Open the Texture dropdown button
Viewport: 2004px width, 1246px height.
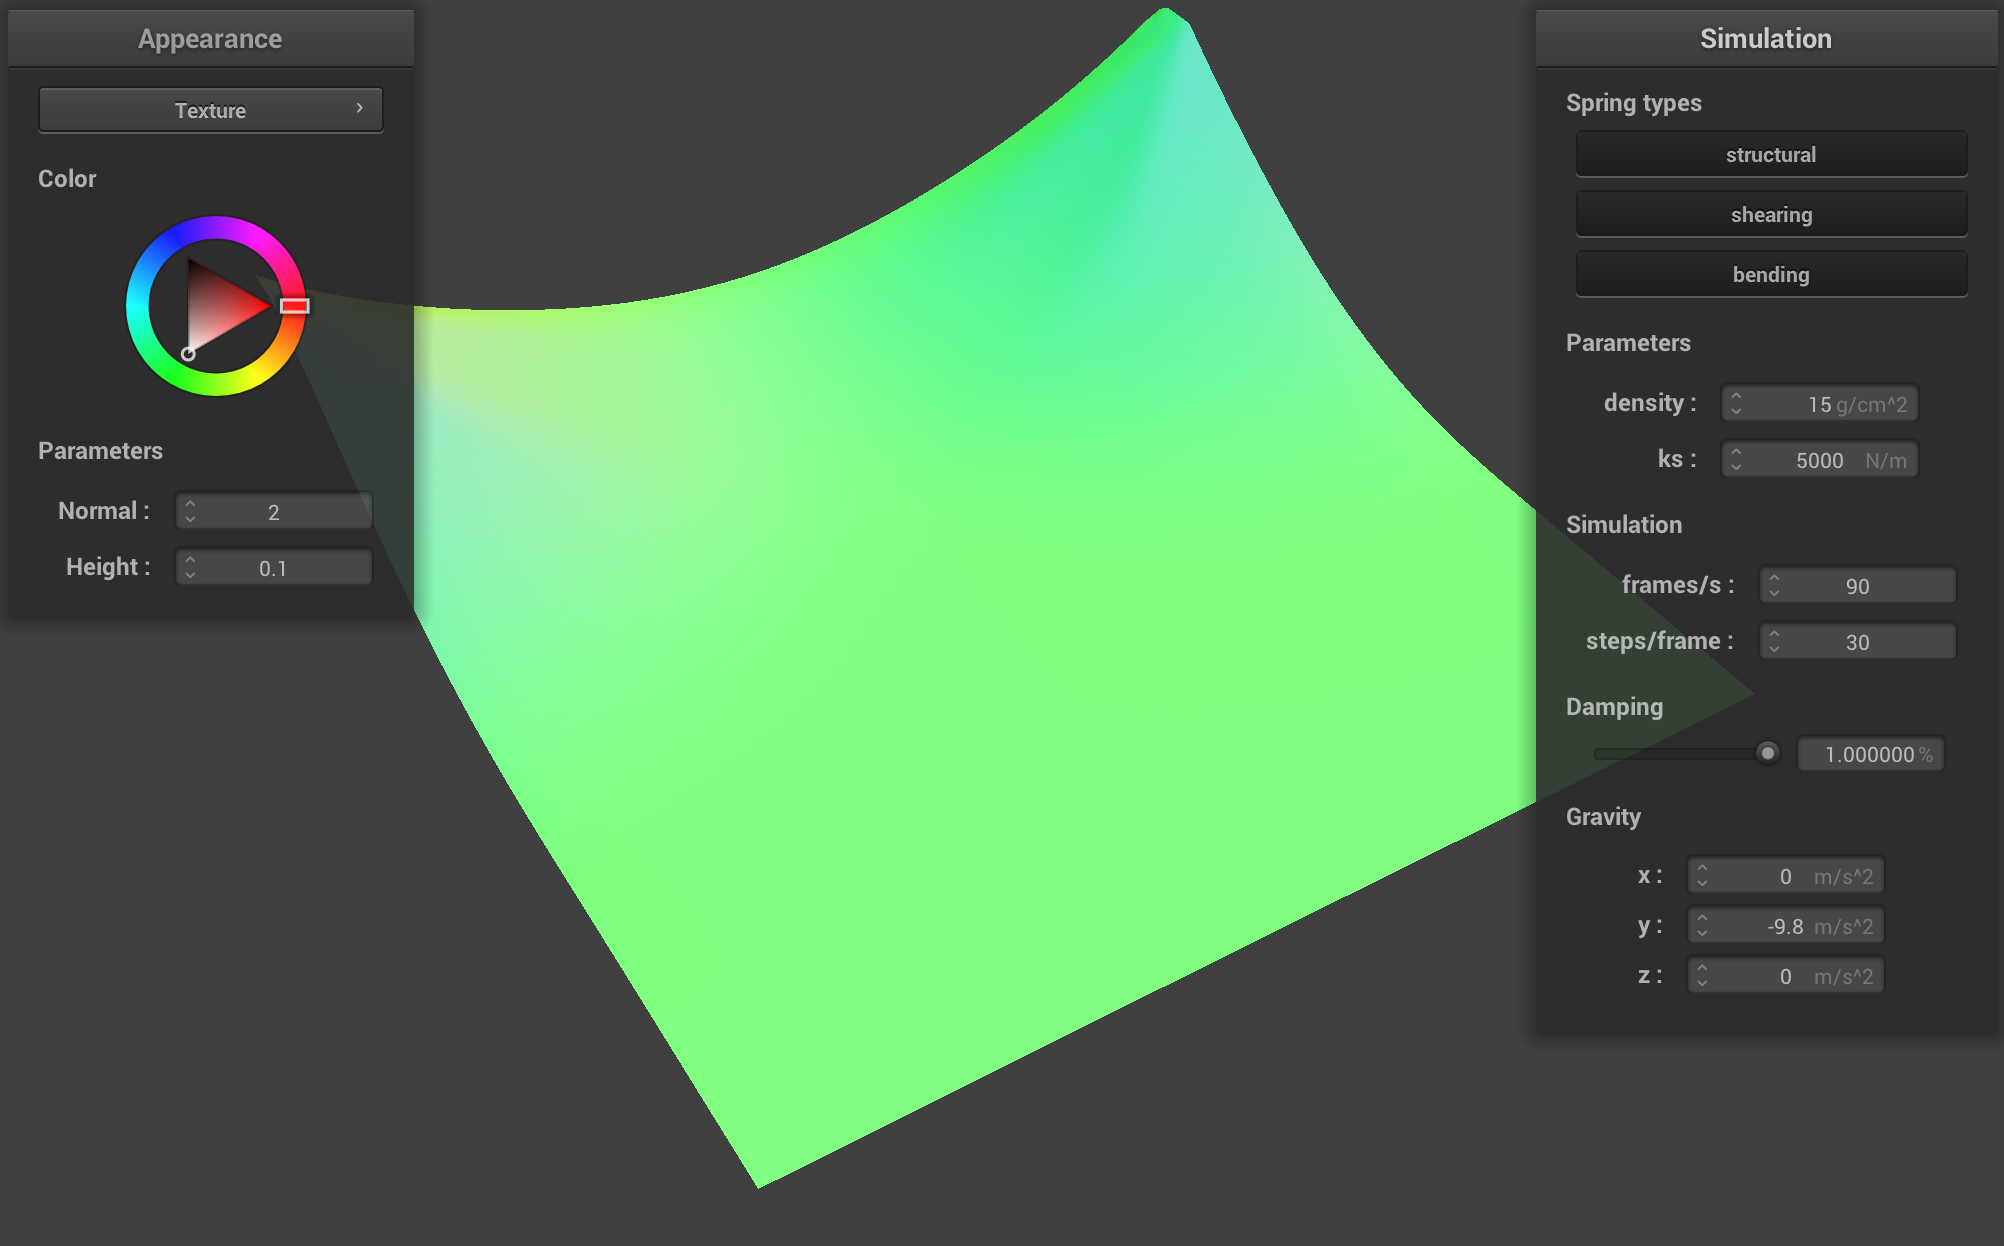[210, 110]
